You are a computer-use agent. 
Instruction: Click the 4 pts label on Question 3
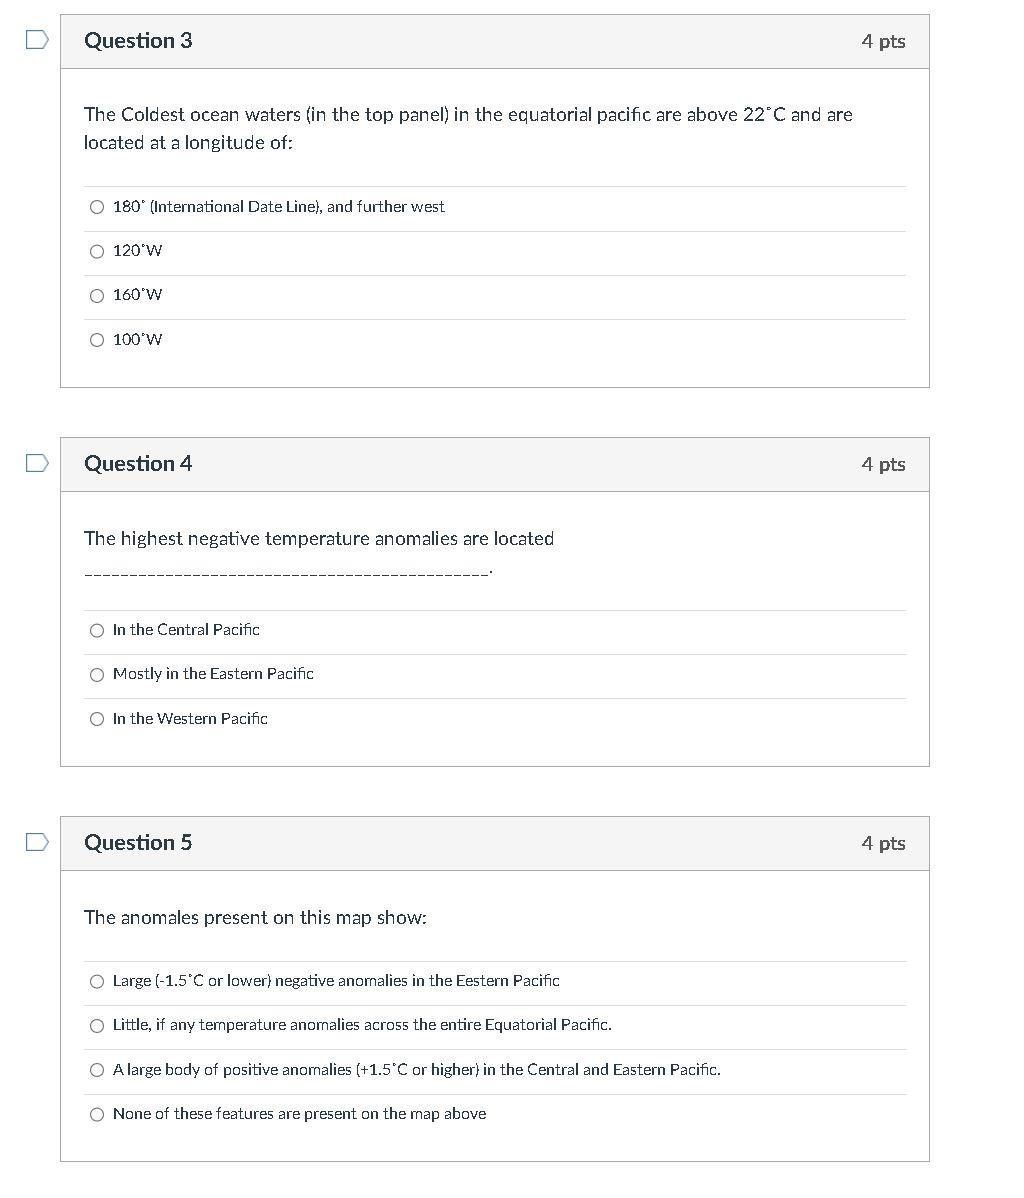(884, 41)
